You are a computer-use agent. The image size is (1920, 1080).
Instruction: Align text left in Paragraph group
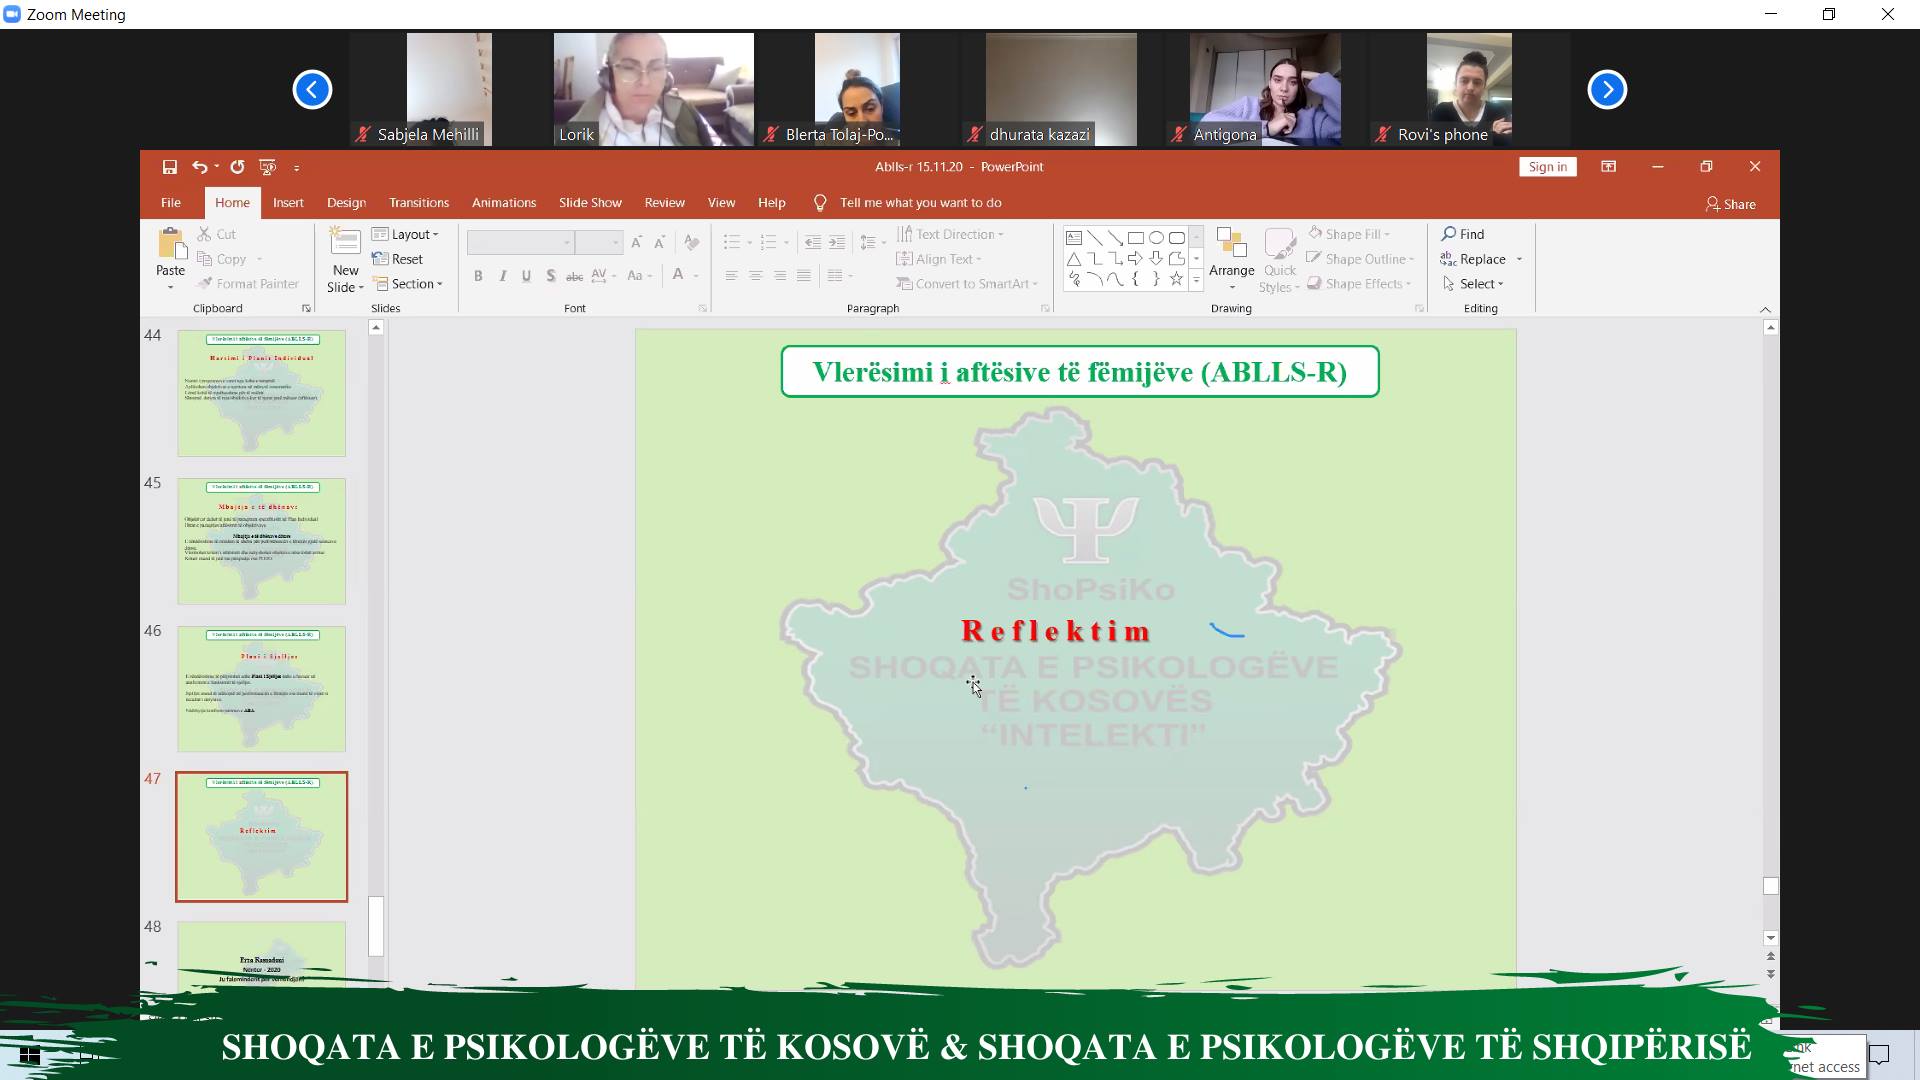click(731, 276)
